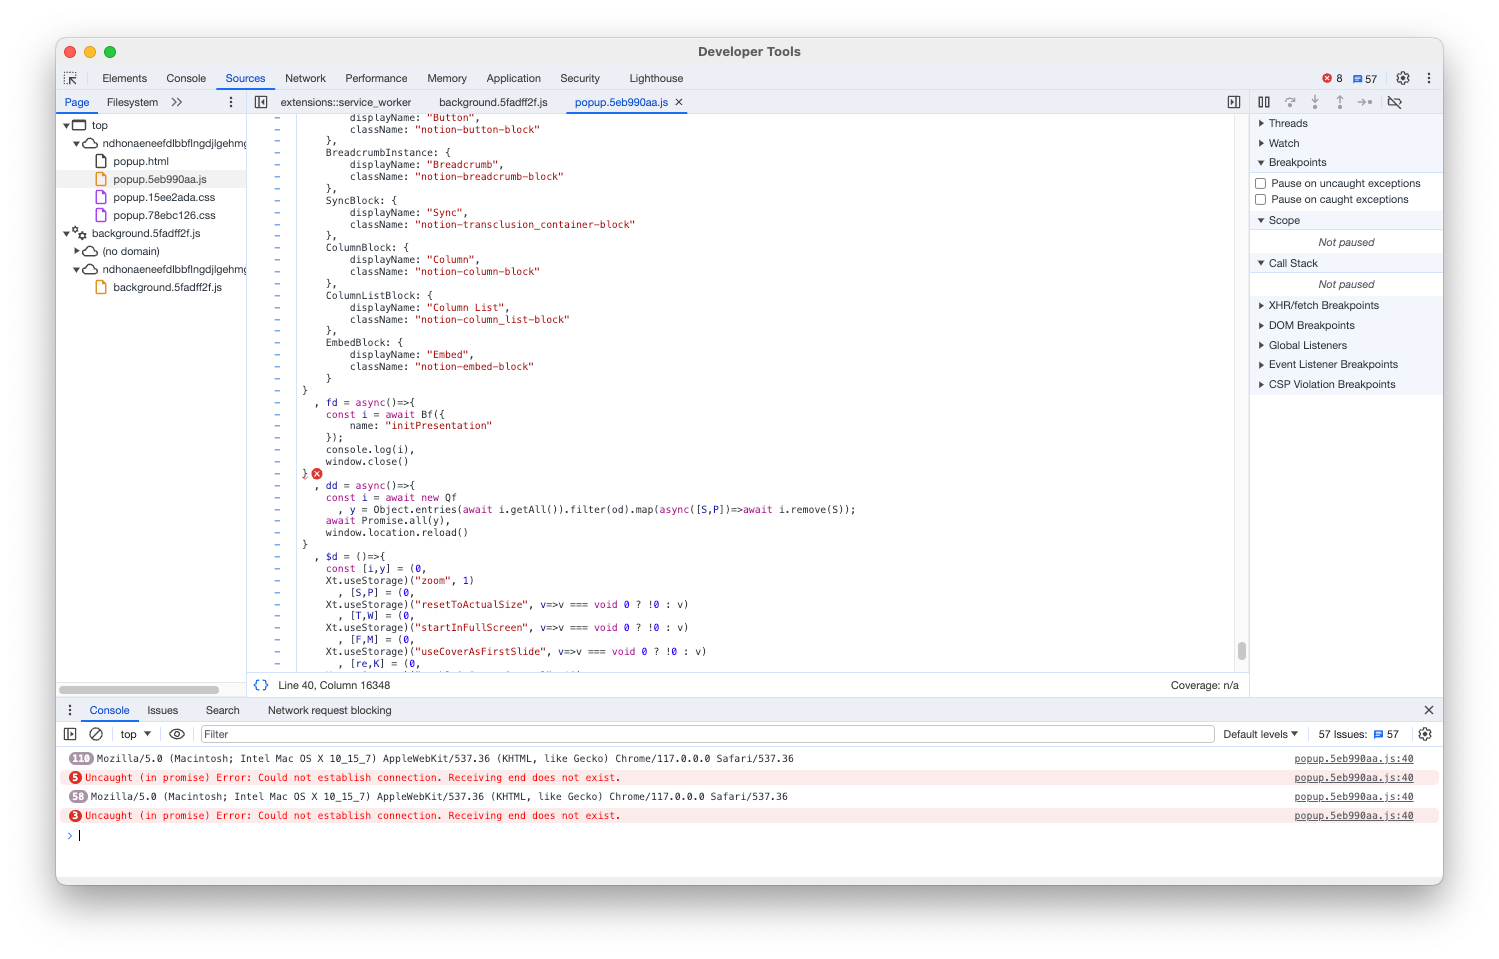Click the 57 Issues link in console

[x=1358, y=734]
